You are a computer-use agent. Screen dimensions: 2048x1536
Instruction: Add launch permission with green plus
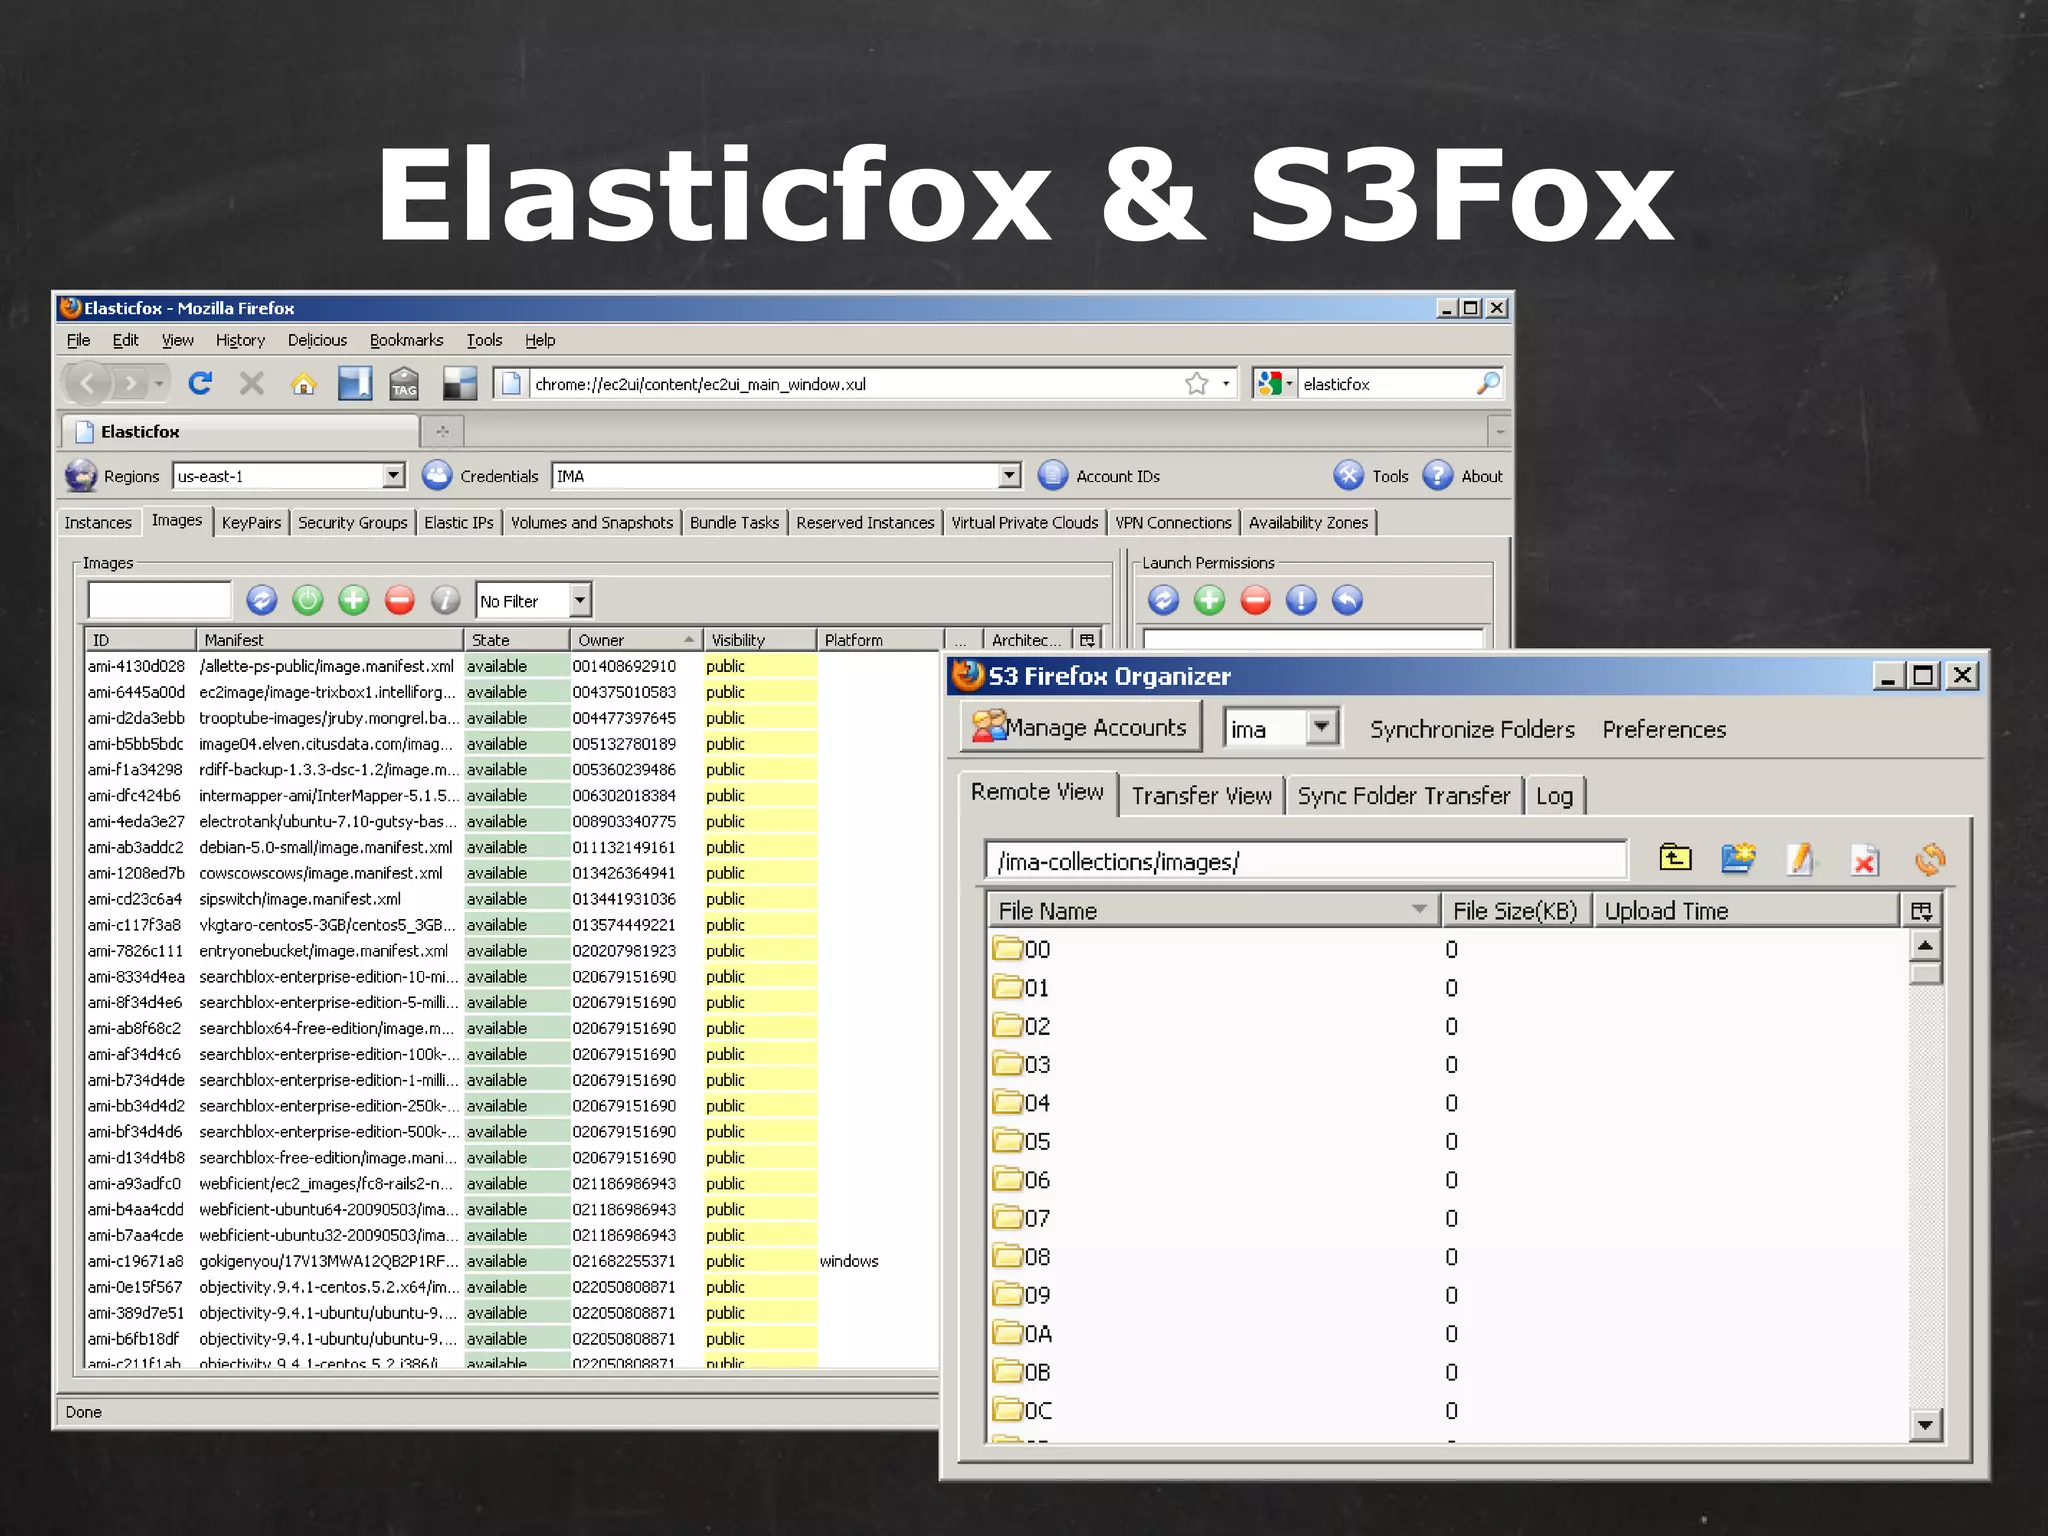[x=1209, y=600]
